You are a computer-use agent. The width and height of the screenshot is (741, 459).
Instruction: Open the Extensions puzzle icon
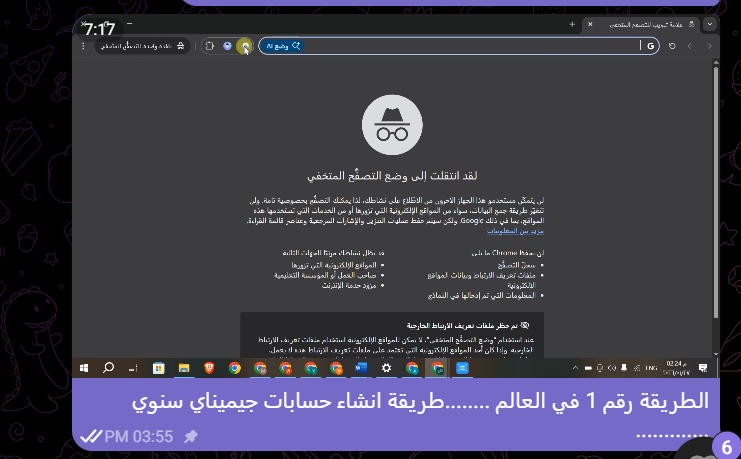(210, 46)
